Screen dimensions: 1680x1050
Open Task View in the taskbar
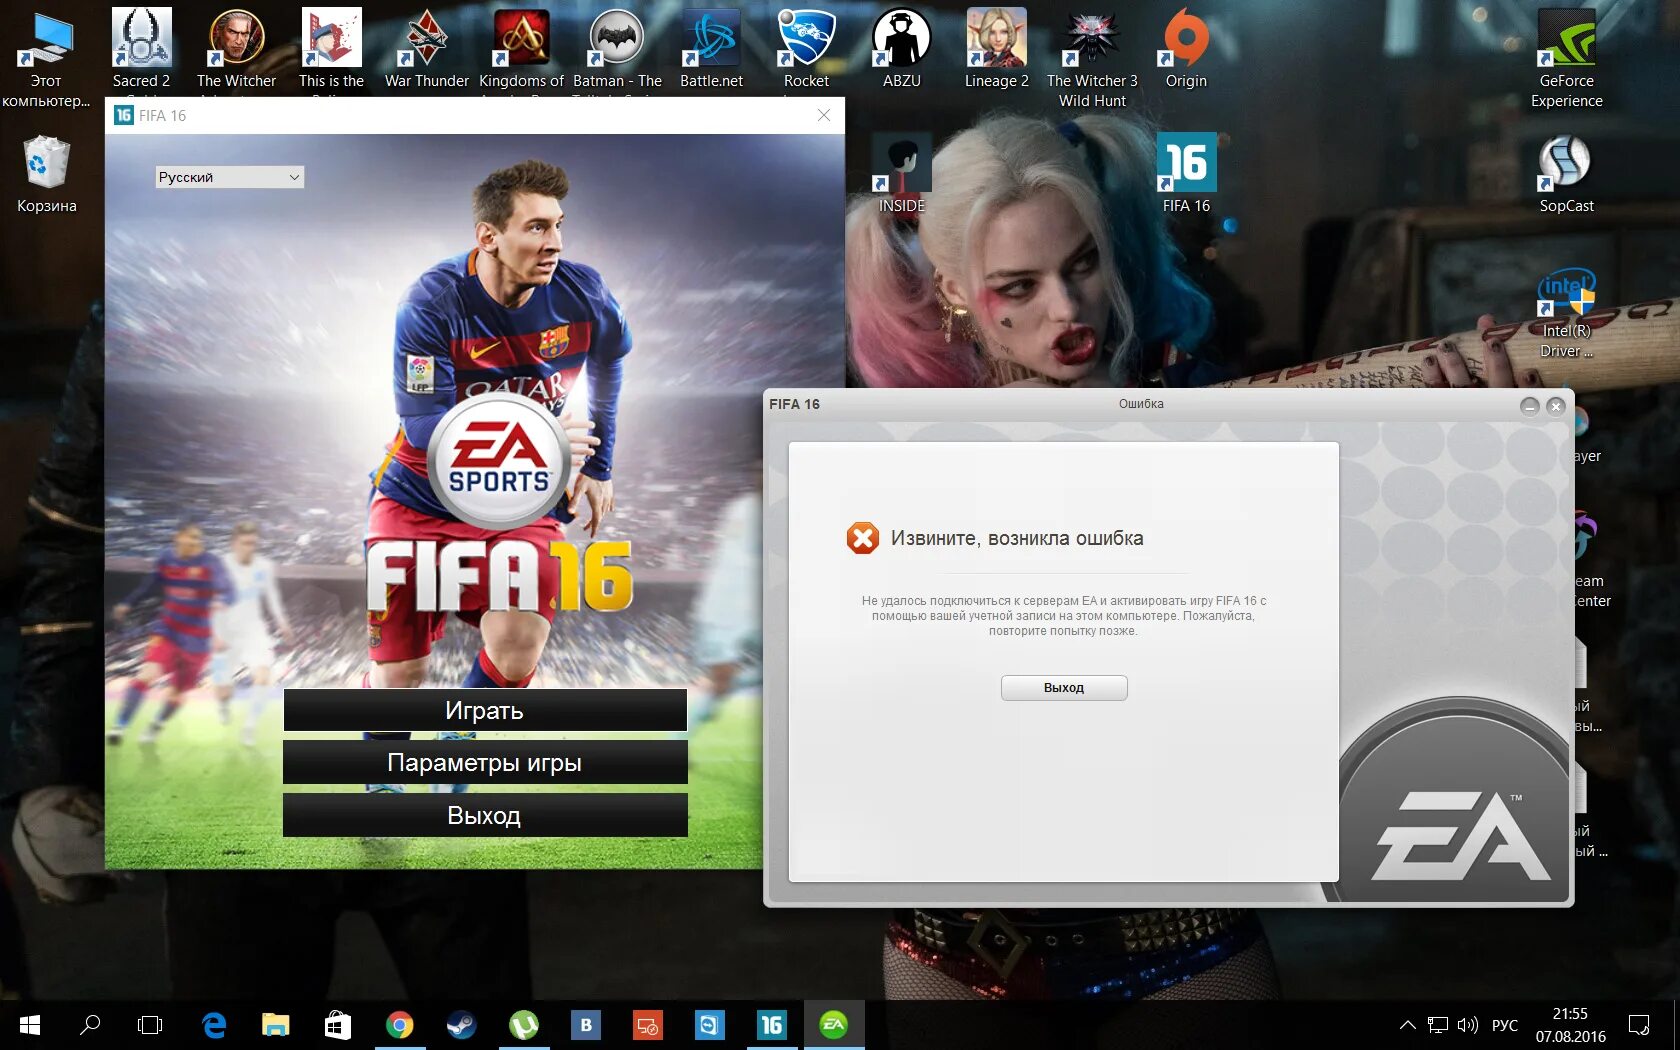[150, 1025]
